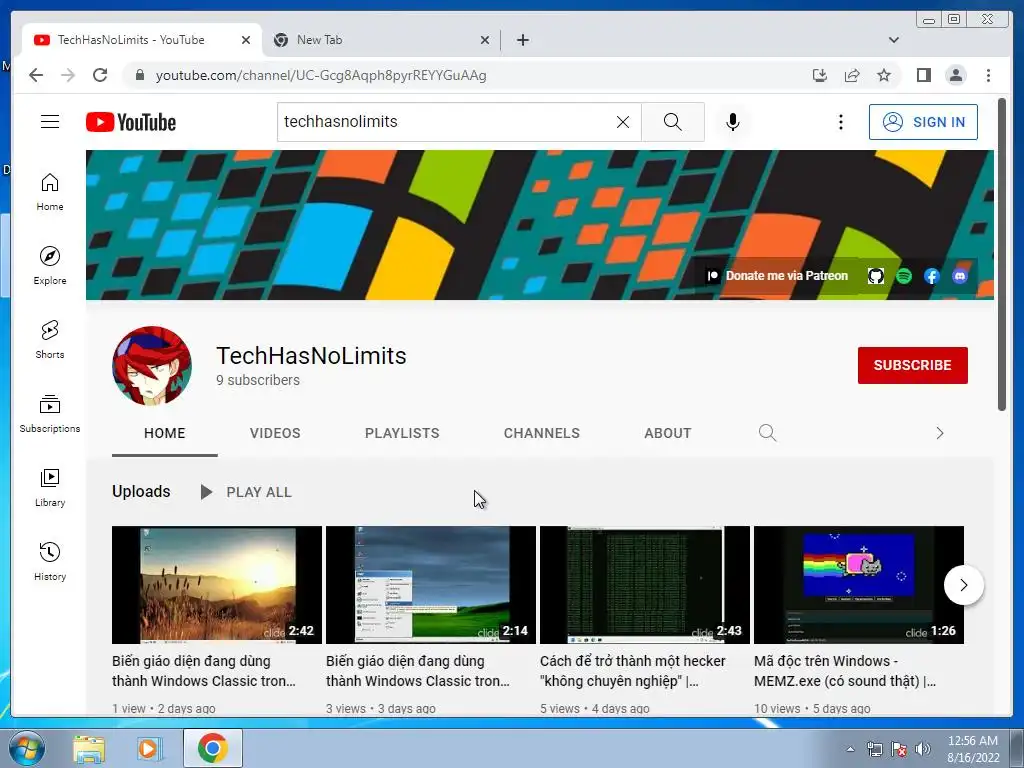Open the Discord link on channel banner
This screenshot has width=1024, height=768.
coord(960,276)
